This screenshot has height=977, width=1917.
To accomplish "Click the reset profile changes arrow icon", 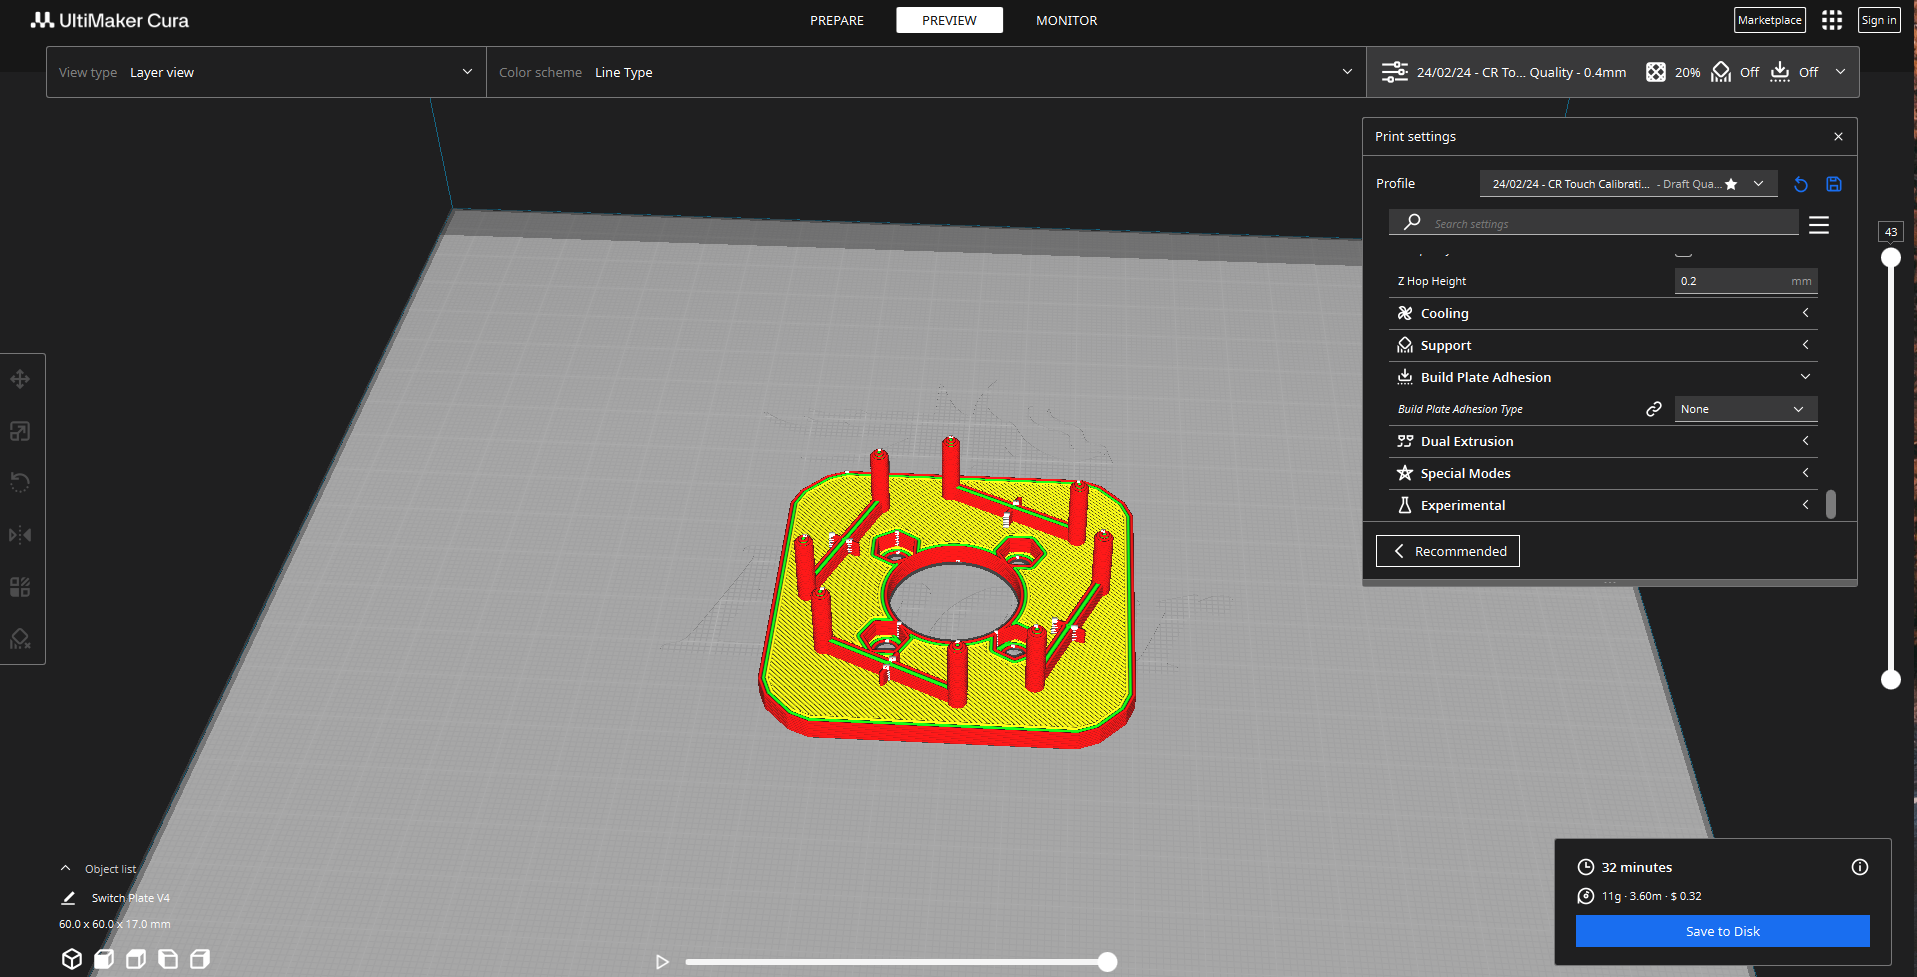I will [x=1800, y=184].
